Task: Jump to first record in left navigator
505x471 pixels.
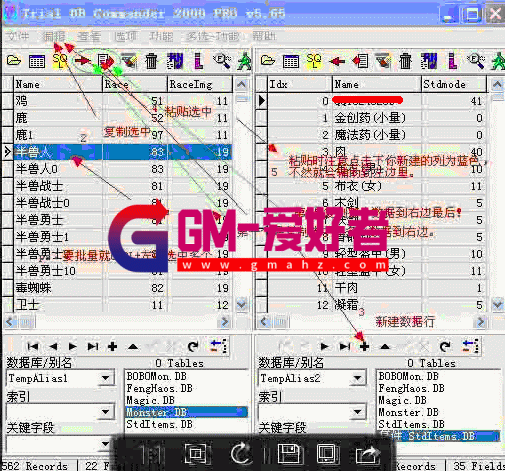Action: point(33,347)
